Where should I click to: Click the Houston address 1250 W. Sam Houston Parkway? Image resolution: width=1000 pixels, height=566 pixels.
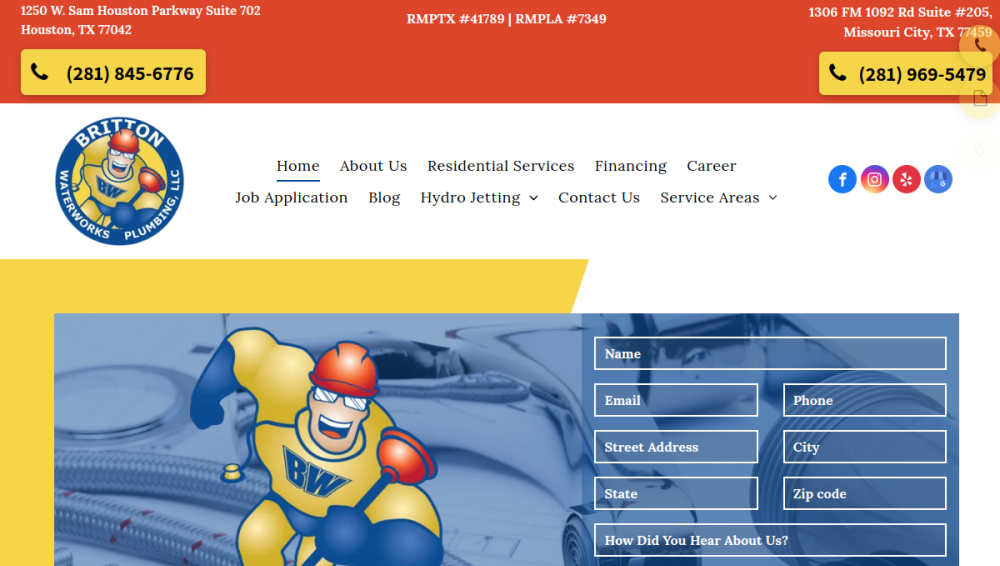[x=140, y=20]
